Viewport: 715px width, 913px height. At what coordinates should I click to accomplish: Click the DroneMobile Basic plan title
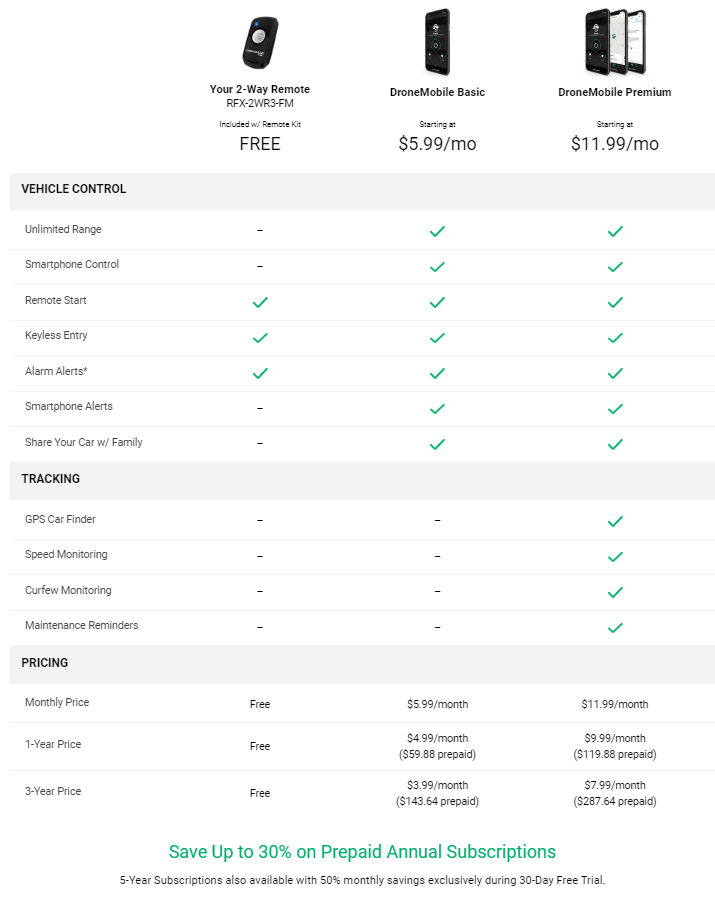[x=437, y=92]
